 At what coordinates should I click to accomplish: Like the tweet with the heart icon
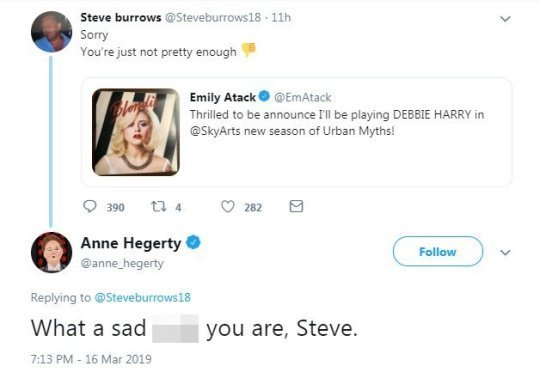click(228, 207)
